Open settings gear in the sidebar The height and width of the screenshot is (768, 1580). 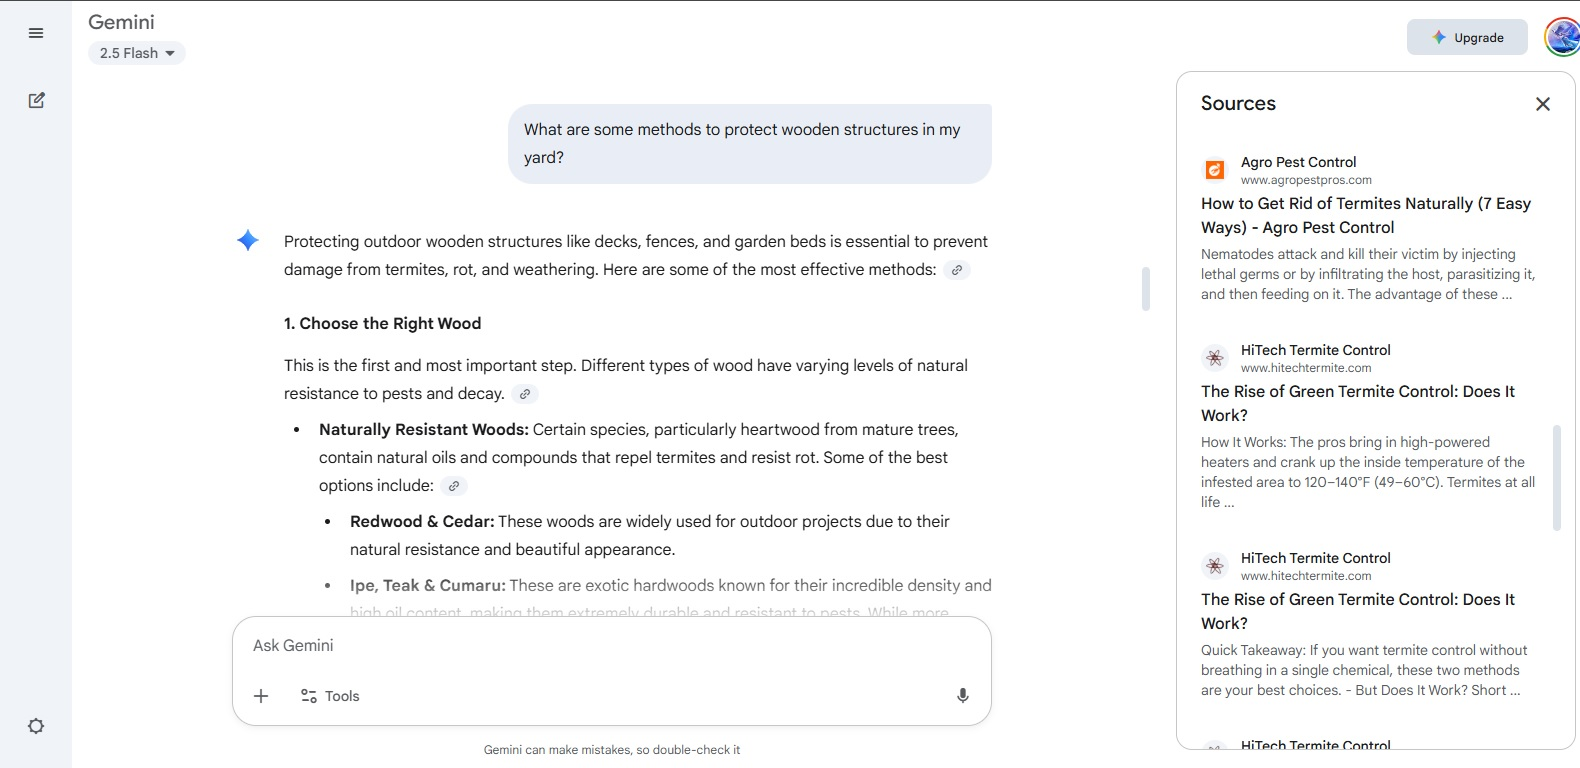[36, 726]
